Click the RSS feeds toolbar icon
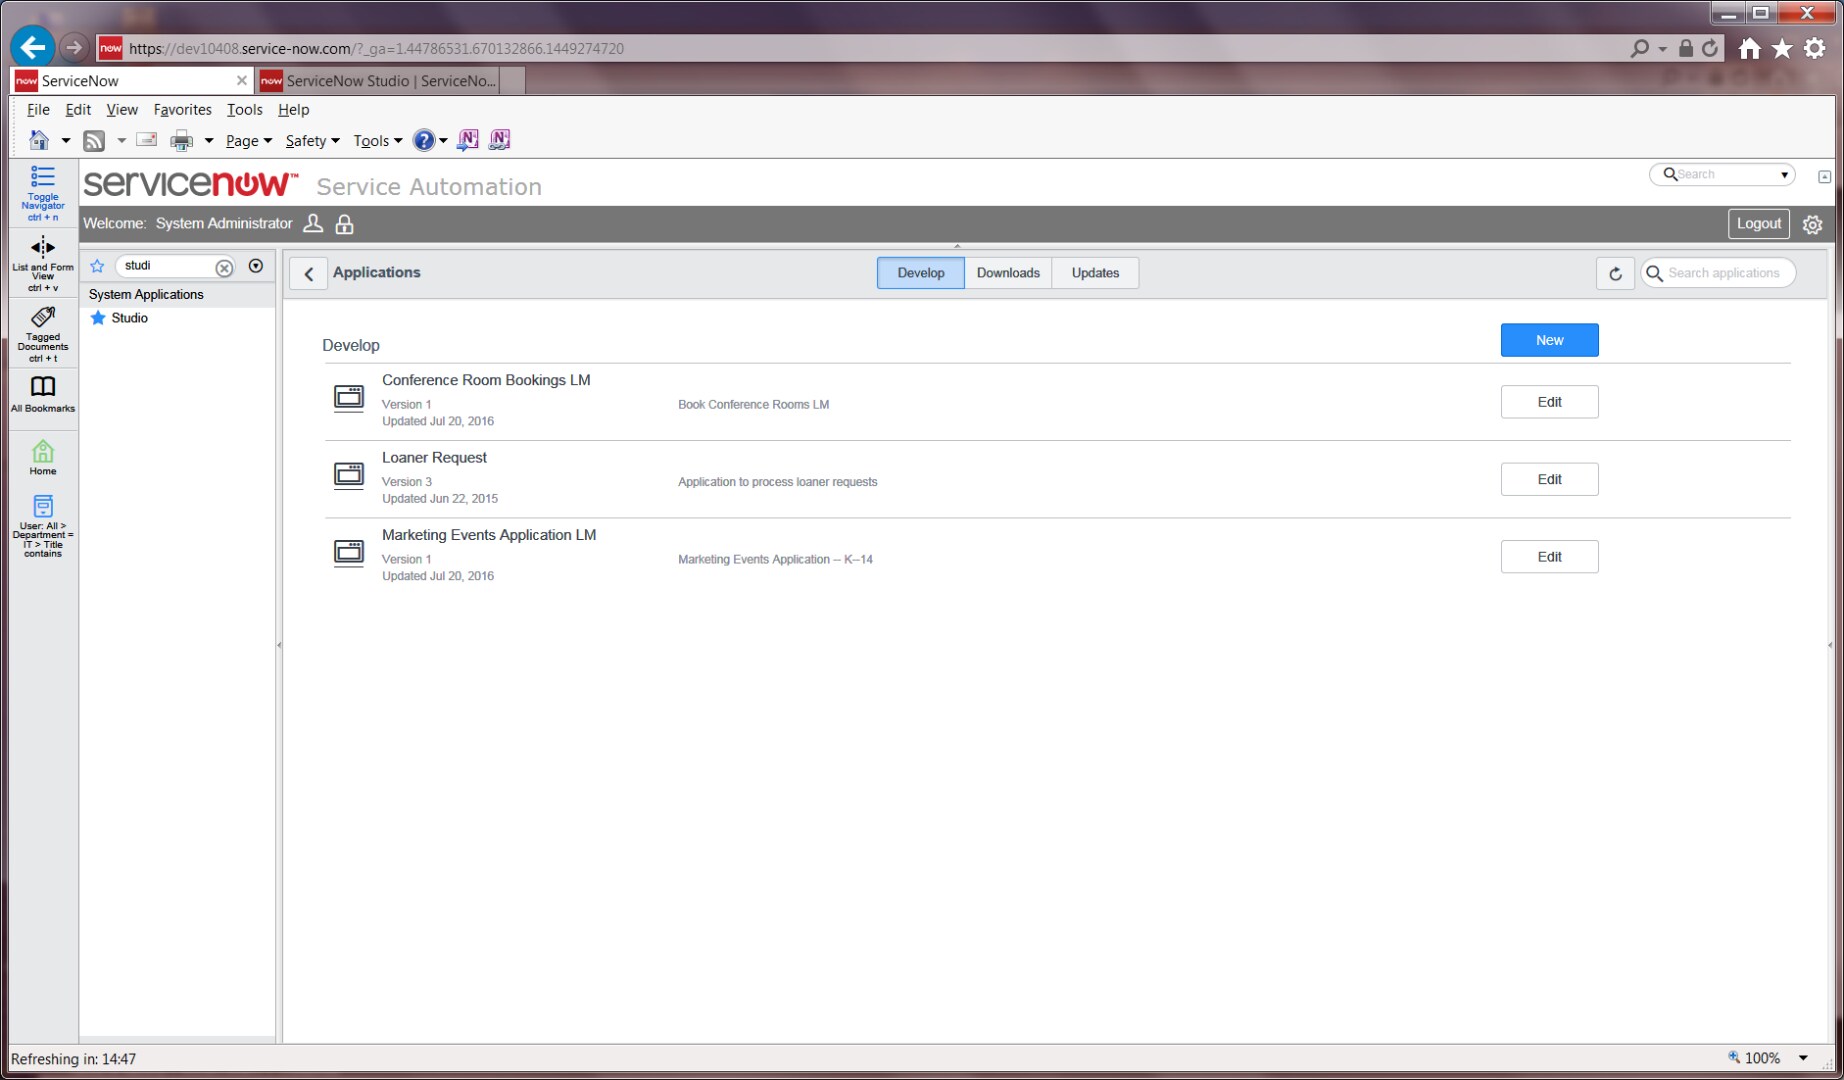Image resolution: width=1844 pixels, height=1080 pixels. pyautogui.click(x=94, y=141)
